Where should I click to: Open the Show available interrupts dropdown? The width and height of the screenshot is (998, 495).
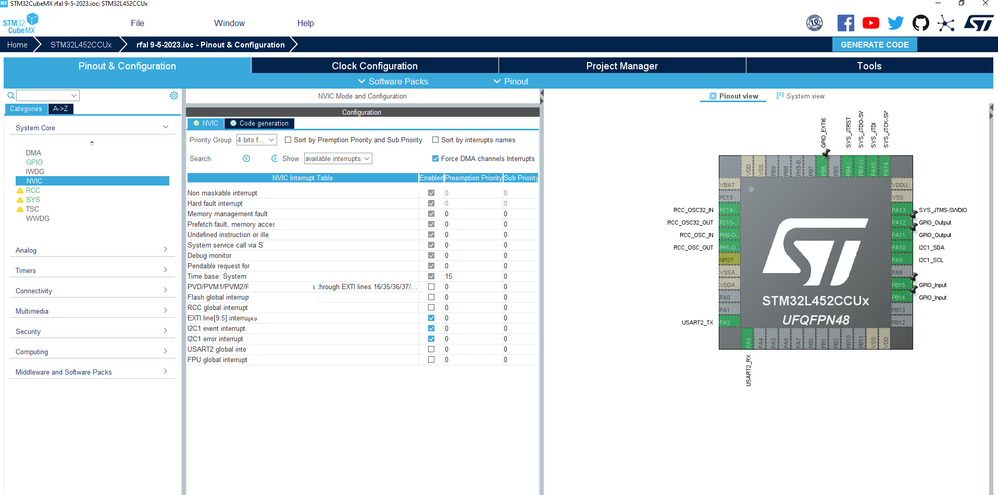click(x=338, y=158)
